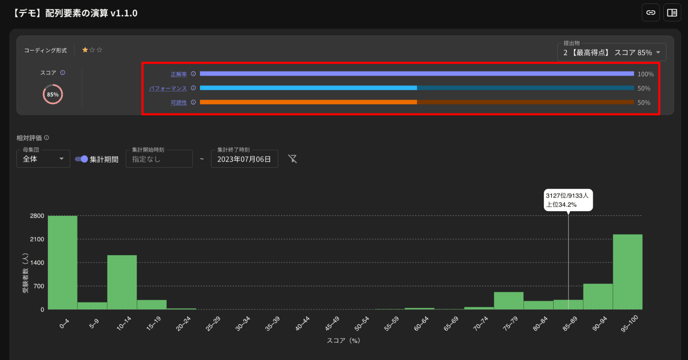The height and width of the screenshot is (360, 688).
Task: Click the 100% value beside 正解率 bar
Action: [x=645, y=74]
